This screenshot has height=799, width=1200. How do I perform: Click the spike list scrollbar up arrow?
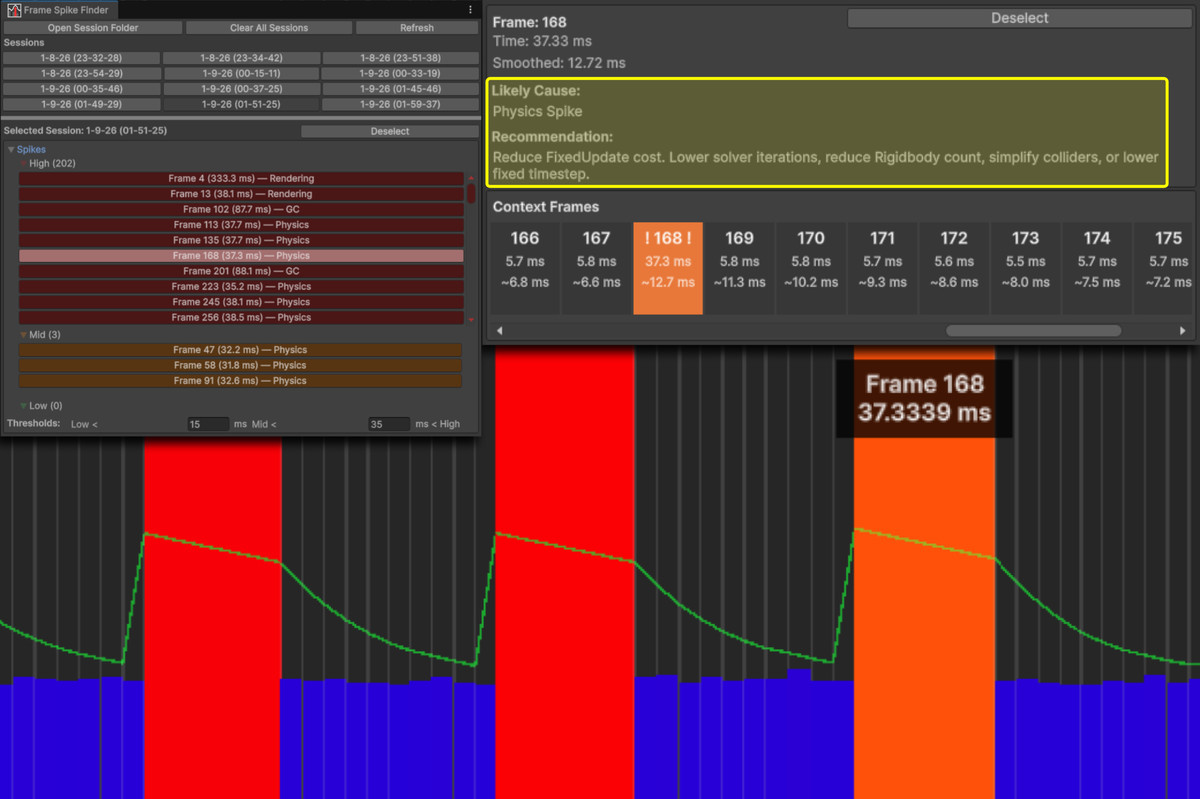click(471, 176)
